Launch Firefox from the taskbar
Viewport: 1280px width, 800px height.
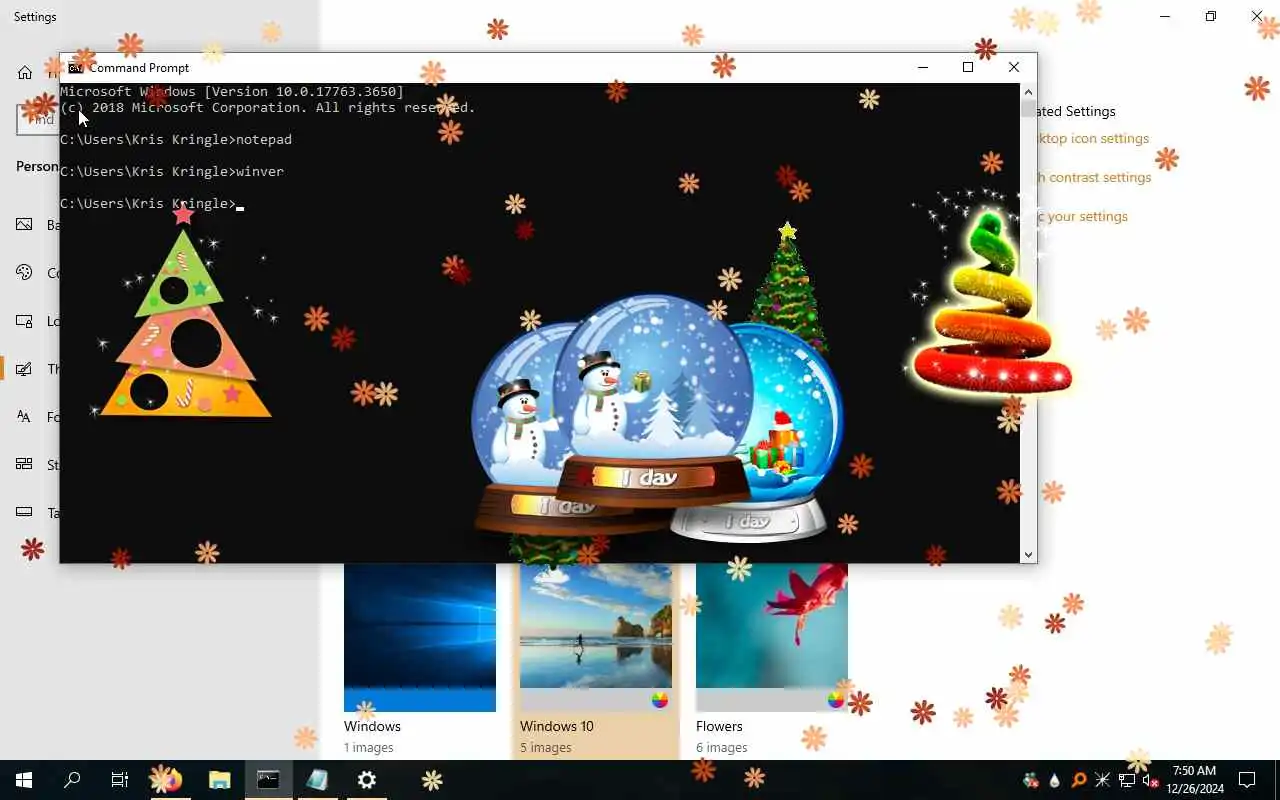click(x=171, y=780)
